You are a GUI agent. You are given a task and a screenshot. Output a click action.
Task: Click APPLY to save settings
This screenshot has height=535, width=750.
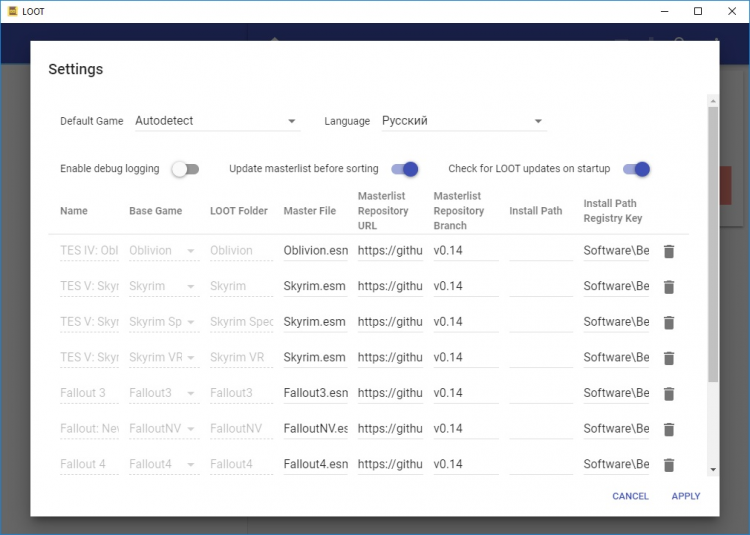click(x=686, y=496)
